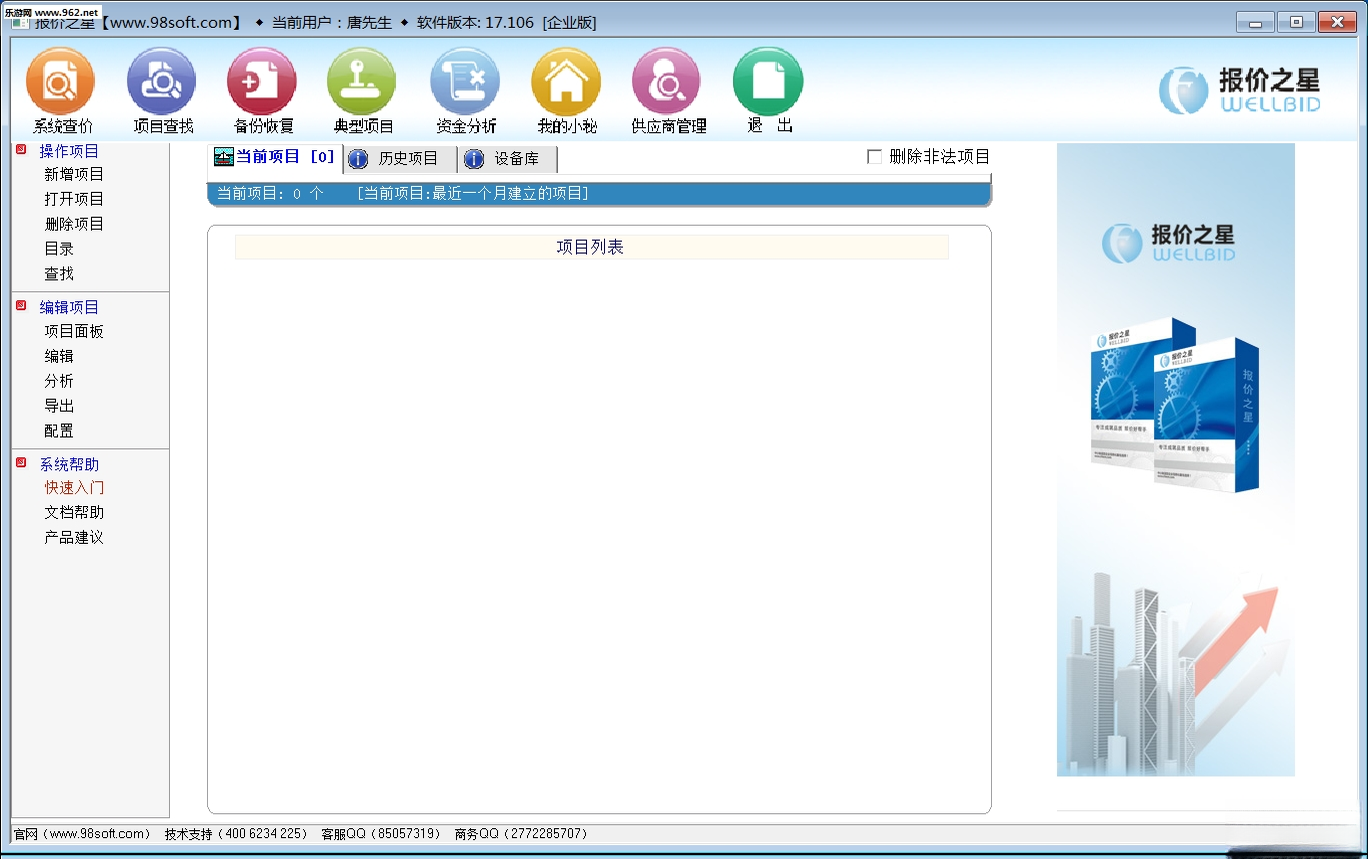Collapse the 编辑项目 section via its red icon
This screenshot has width=1368, height=859.
coord(21,306)
